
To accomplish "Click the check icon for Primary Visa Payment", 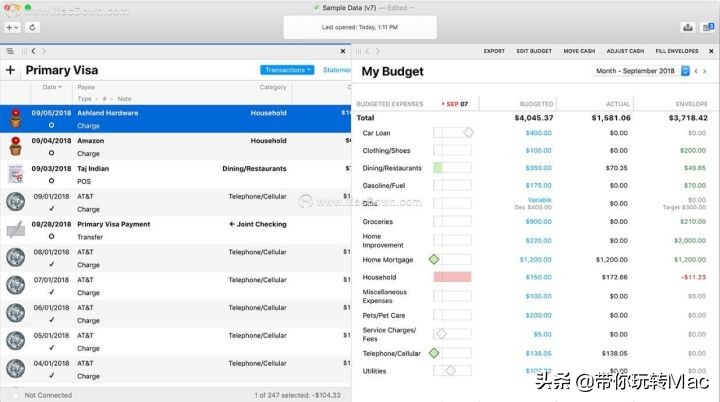I will 16,229.
